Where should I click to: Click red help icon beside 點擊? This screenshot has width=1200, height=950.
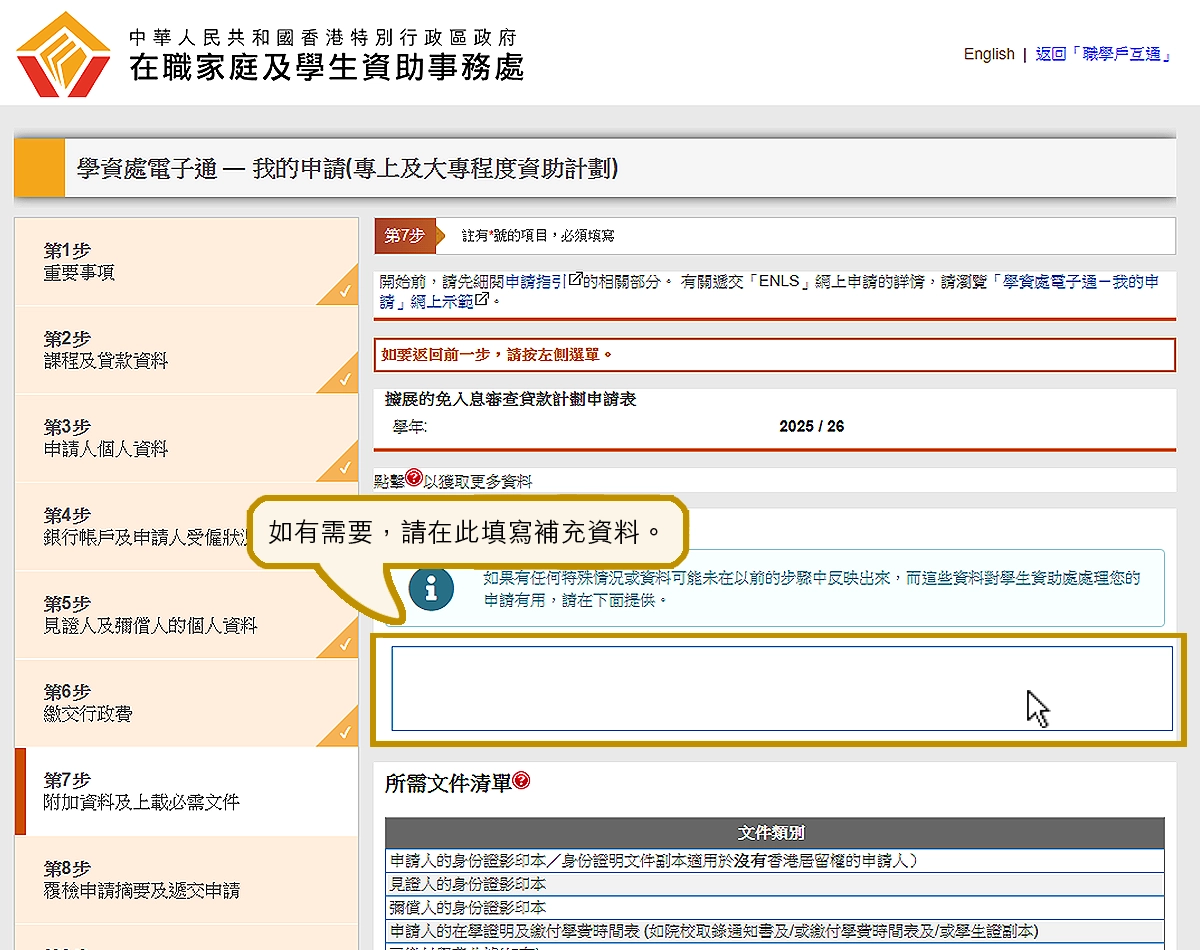click(x=414, y=479)
